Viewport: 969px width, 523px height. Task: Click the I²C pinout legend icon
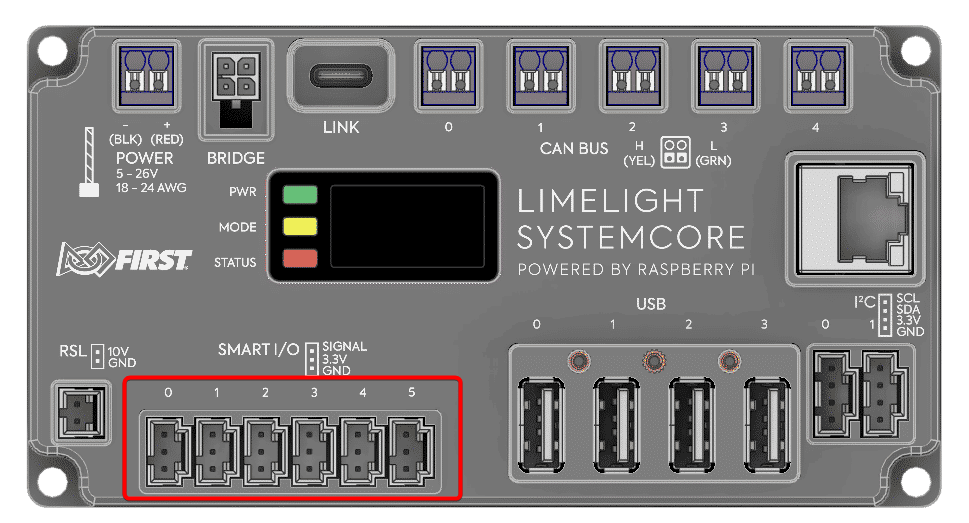(x=885, y=315)
